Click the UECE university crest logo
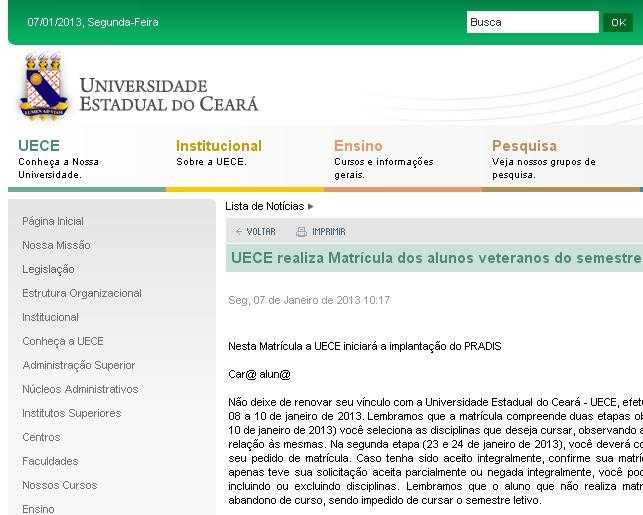This screenshot has width=643, height=515. (x=43, y=88)
